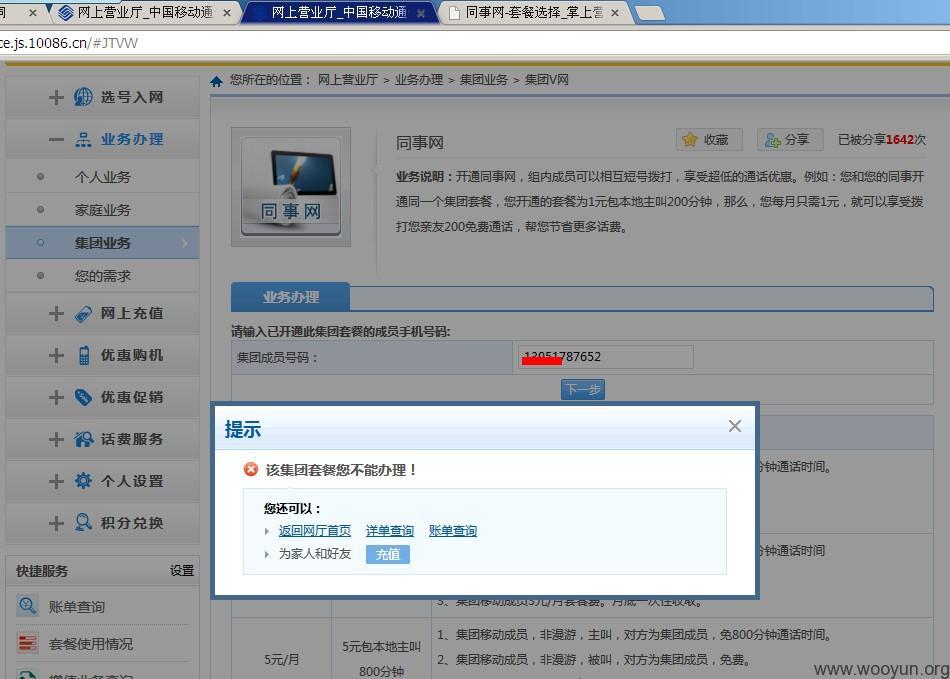Open 返回网厅首页 link in dialog

point(314,531)
